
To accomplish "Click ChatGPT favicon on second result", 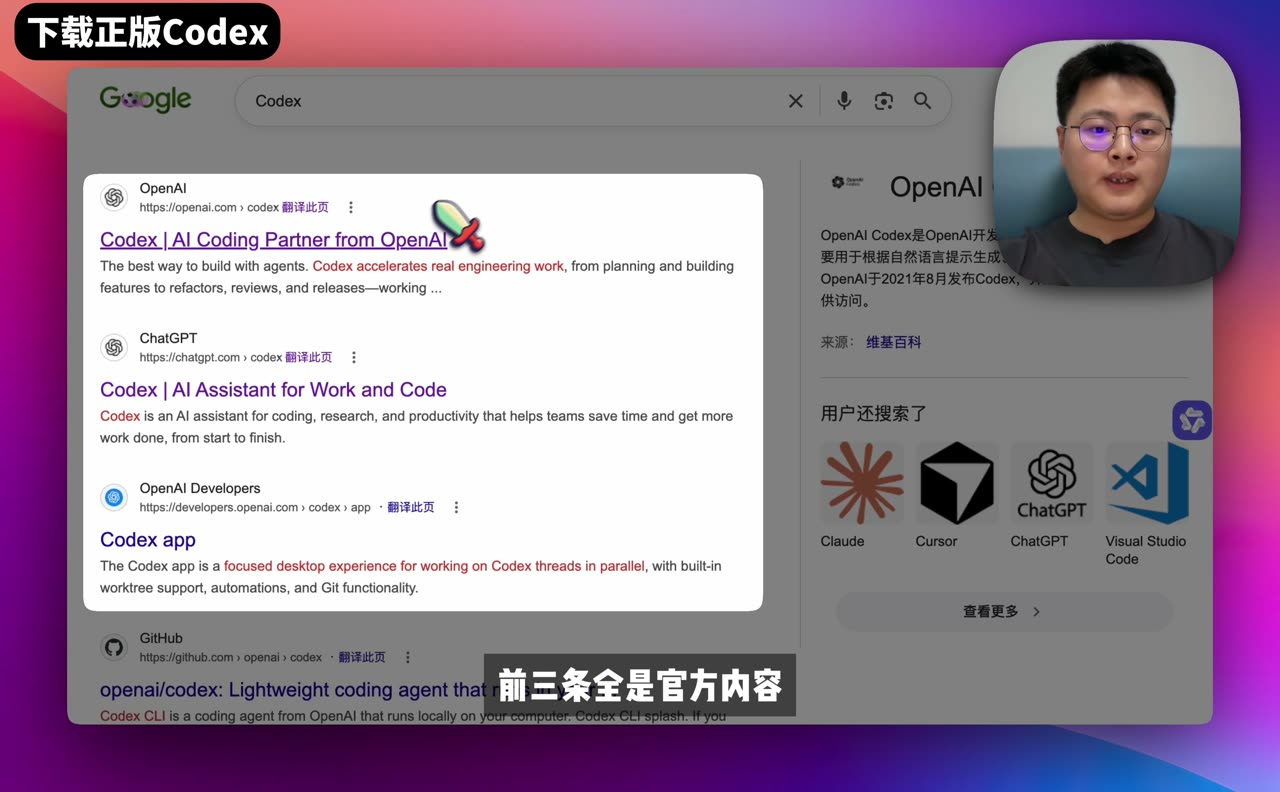I will 114,348.
